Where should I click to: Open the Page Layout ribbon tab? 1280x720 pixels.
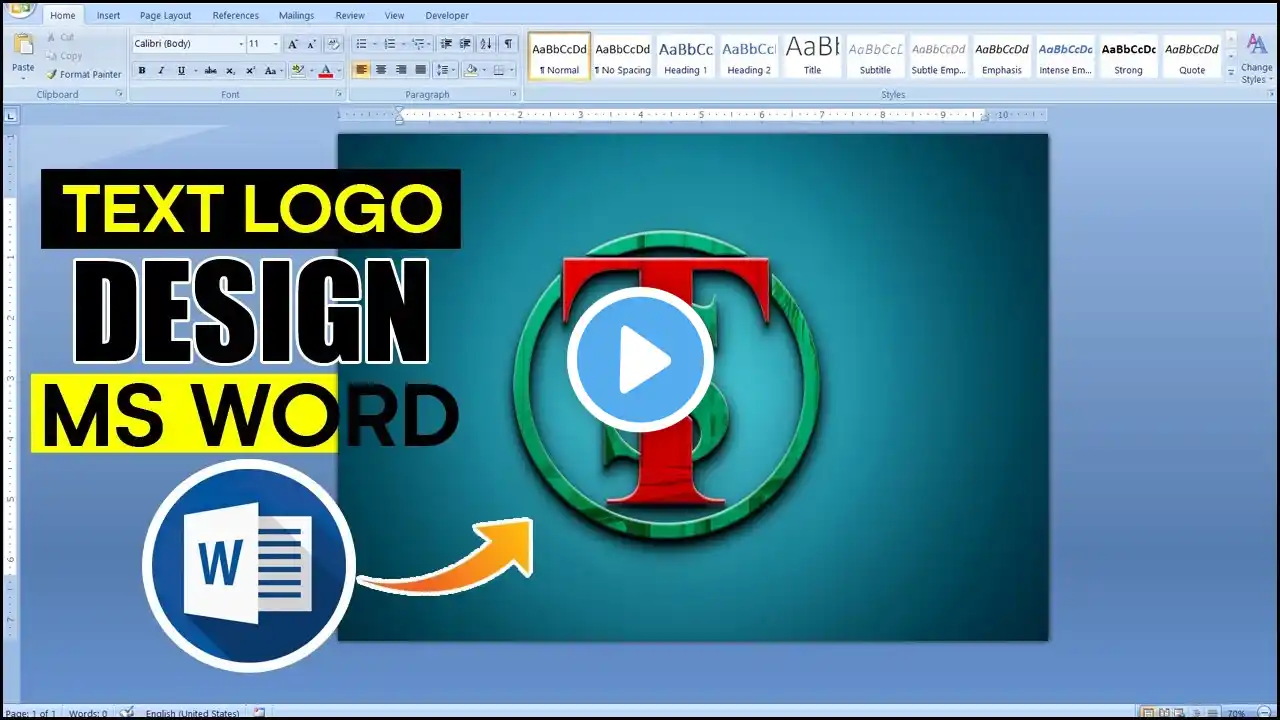[x=166, y=15]
